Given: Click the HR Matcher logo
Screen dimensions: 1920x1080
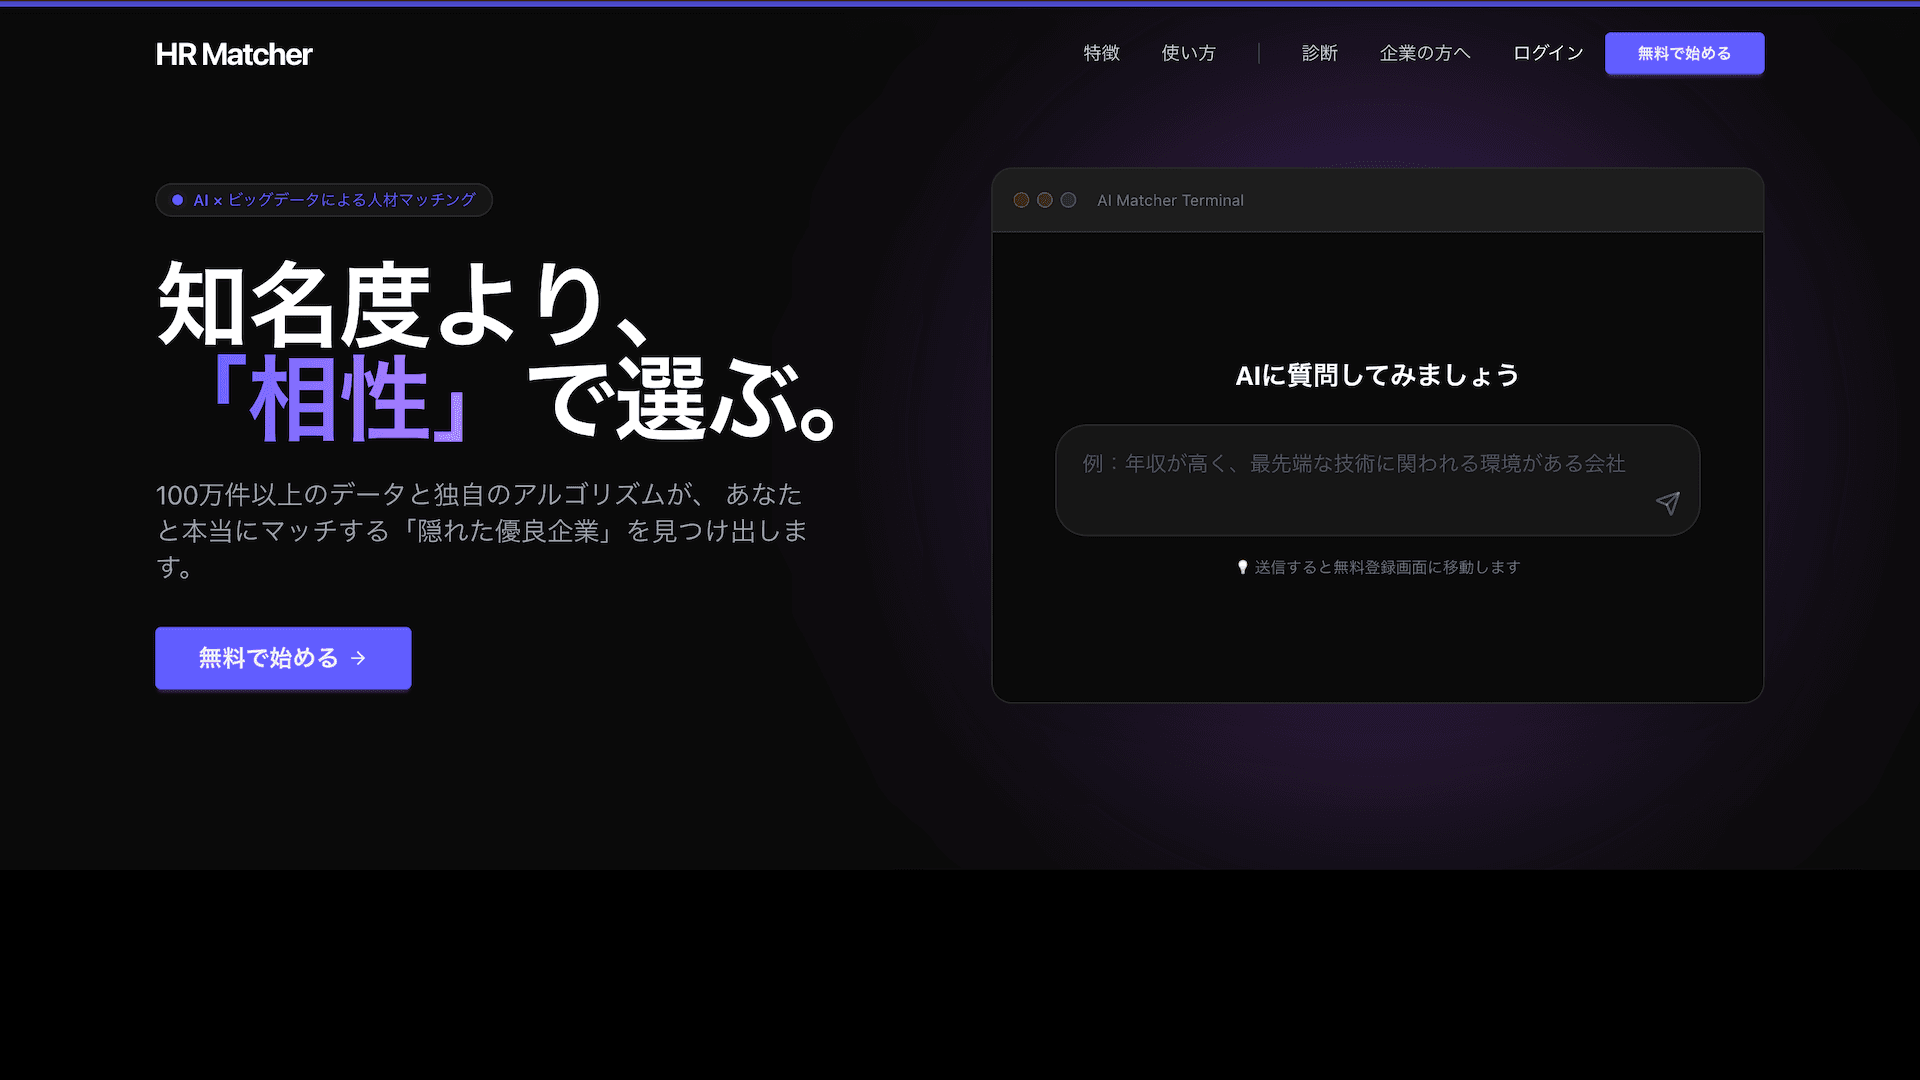Looking at the screenshot, I should coord(233,54).
